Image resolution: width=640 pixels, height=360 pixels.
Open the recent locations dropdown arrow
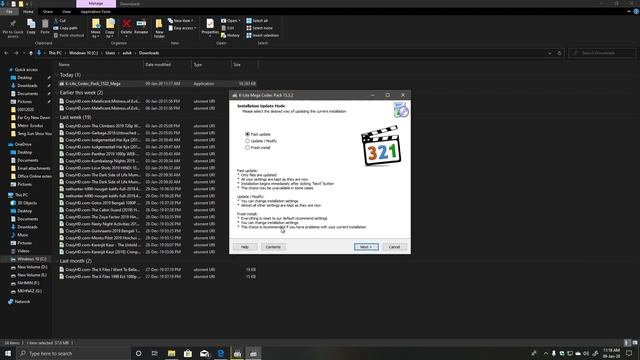[24, 53]
